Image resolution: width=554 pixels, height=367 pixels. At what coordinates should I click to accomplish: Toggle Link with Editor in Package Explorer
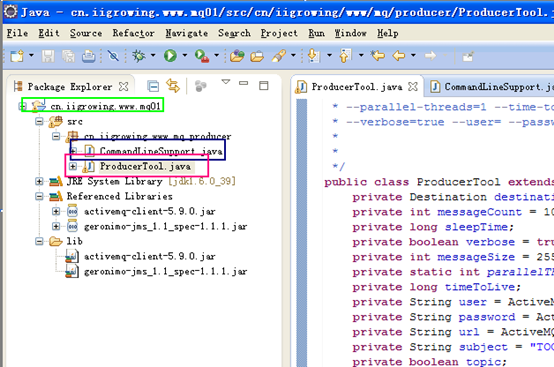point(173,86)
